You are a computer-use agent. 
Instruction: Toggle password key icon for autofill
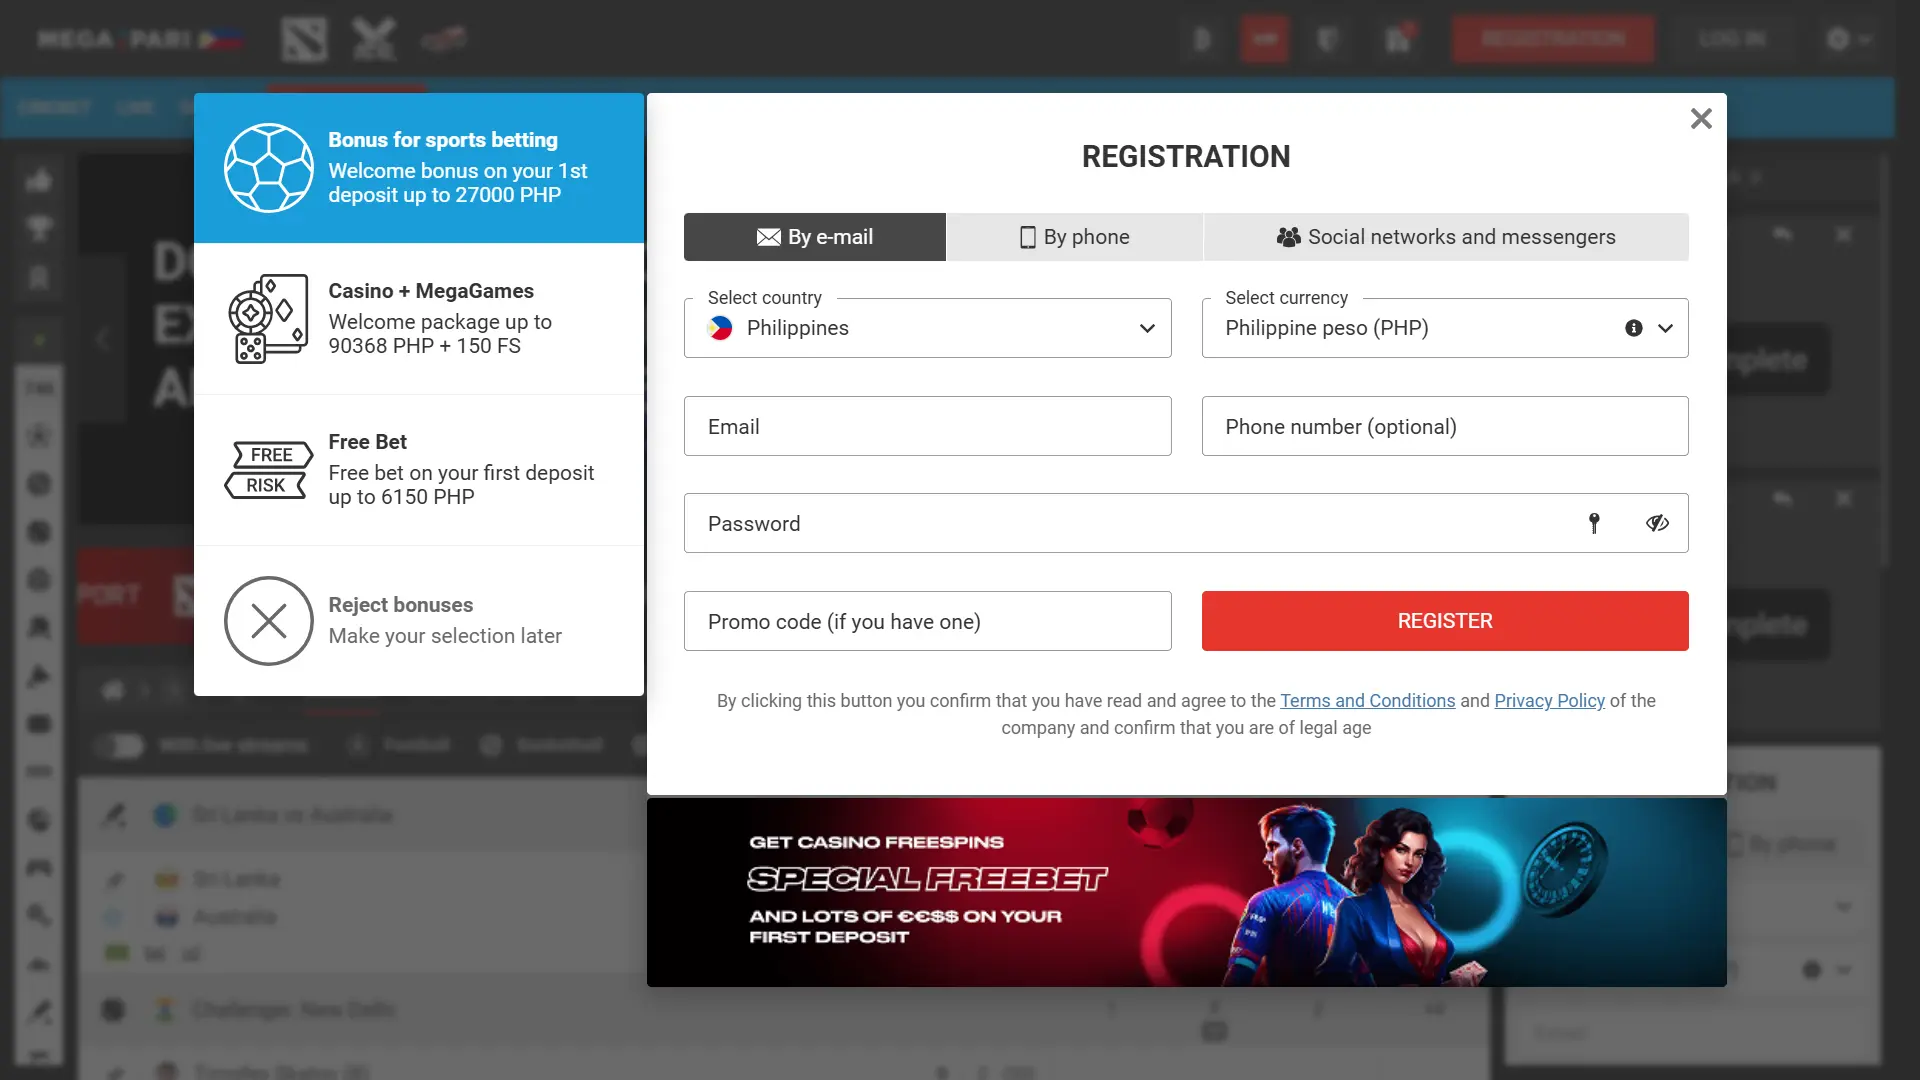click(x=1593, y=522)
